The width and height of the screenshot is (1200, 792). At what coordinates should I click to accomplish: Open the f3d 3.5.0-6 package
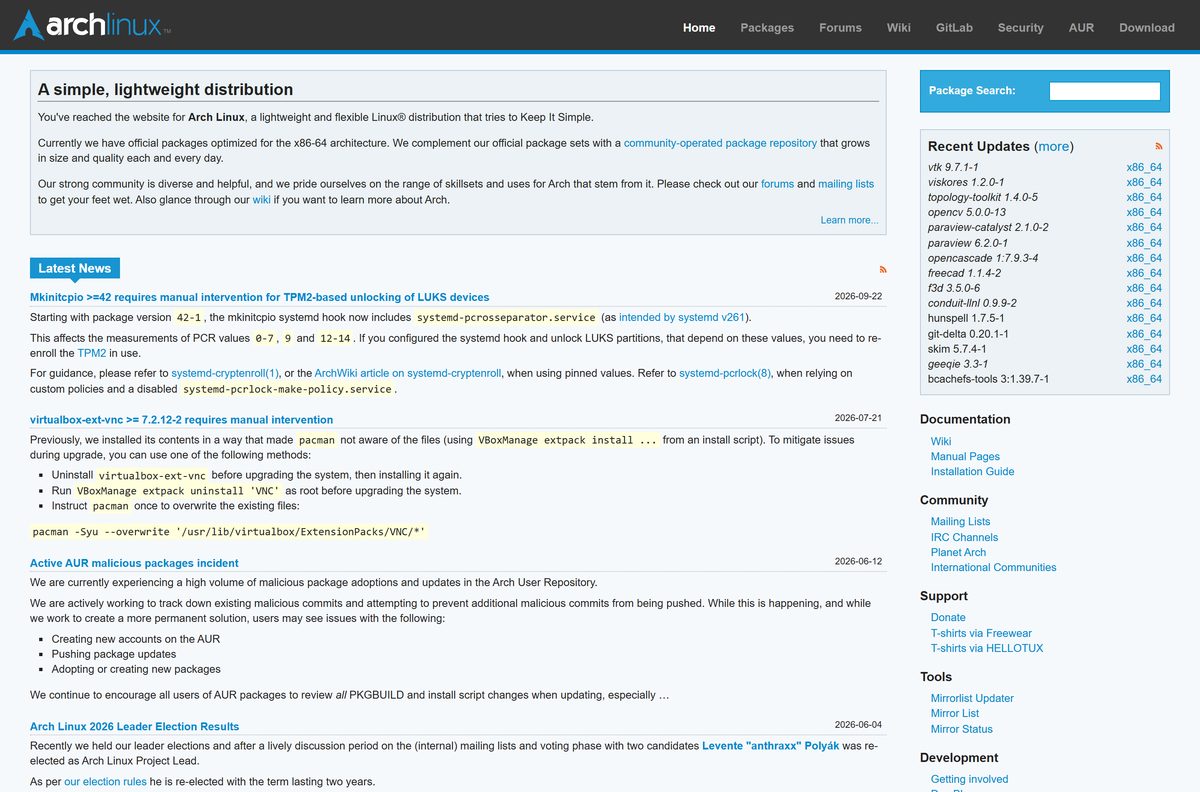tap(954, 288)
